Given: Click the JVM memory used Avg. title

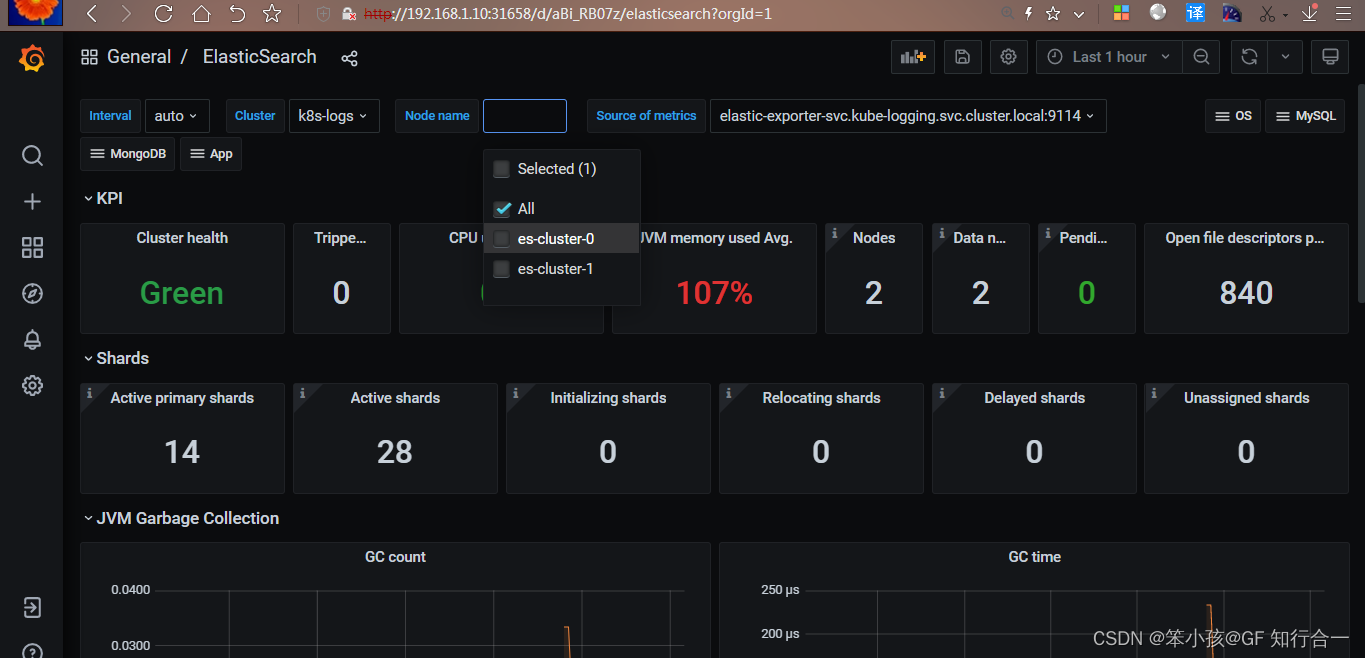Looking at the screenshot, I should pyautogui.click(x=715, y=238).
